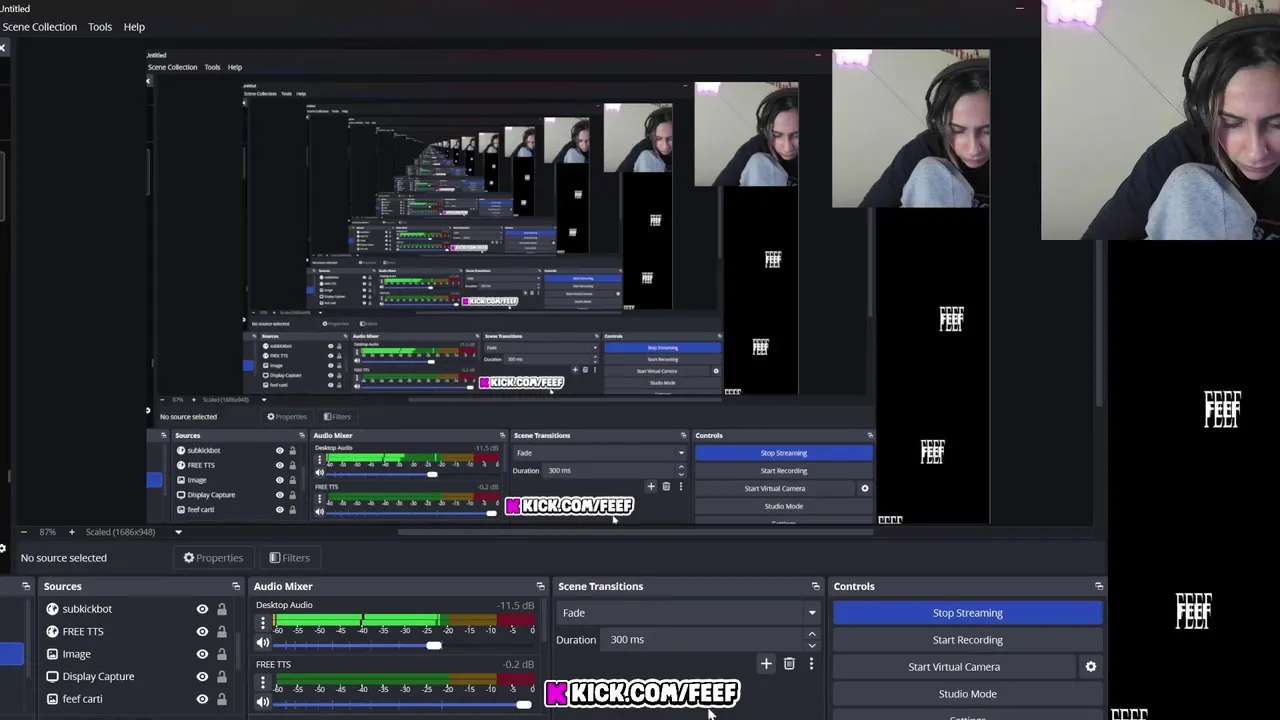1280x720 pixels.
Task: Click the Start Virtual Camera button
Action: (954, 667)
